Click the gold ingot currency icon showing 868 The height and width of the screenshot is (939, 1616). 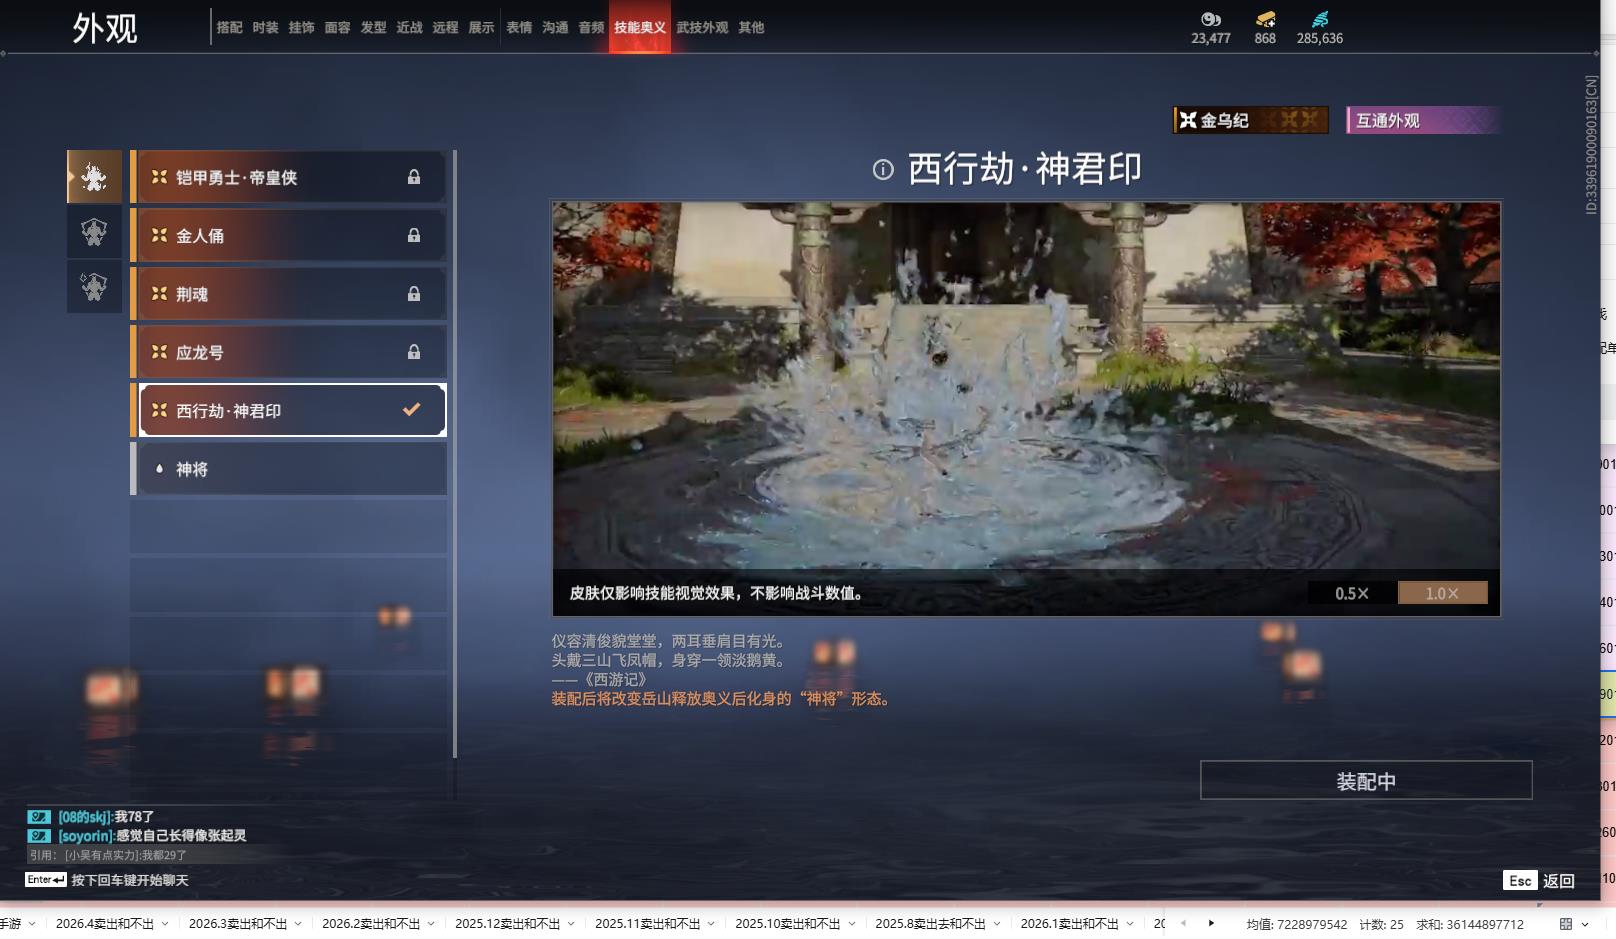click(x=1263, y=18)
